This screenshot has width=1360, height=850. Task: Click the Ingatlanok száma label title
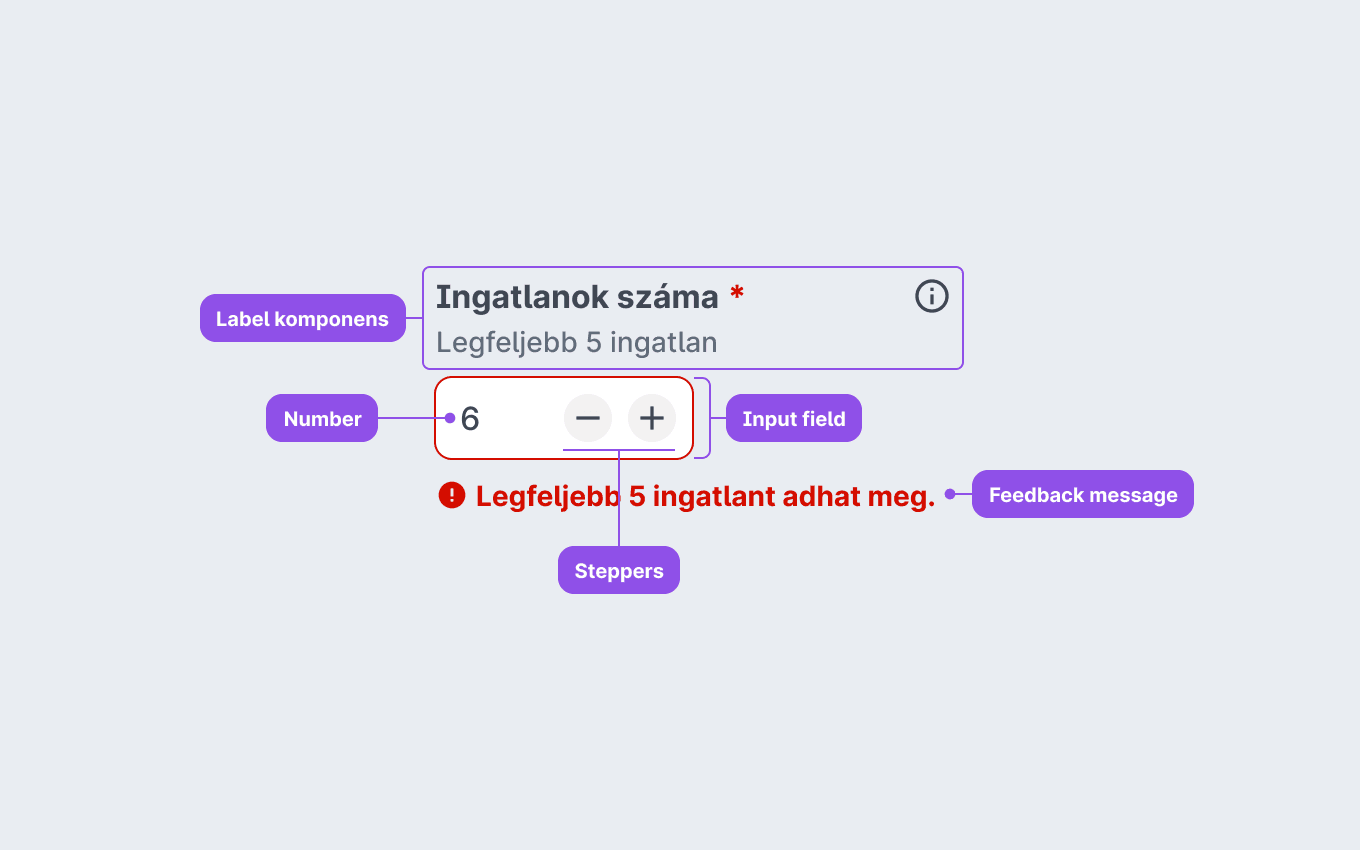click(x=577, y=297)
